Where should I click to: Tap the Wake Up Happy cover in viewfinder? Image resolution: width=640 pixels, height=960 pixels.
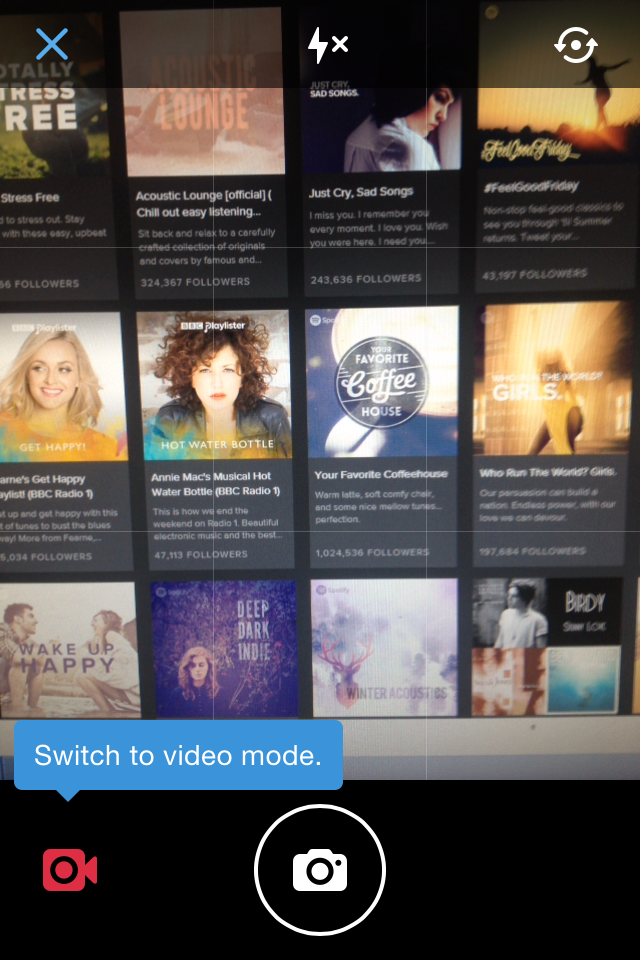[x=69, y=650]
